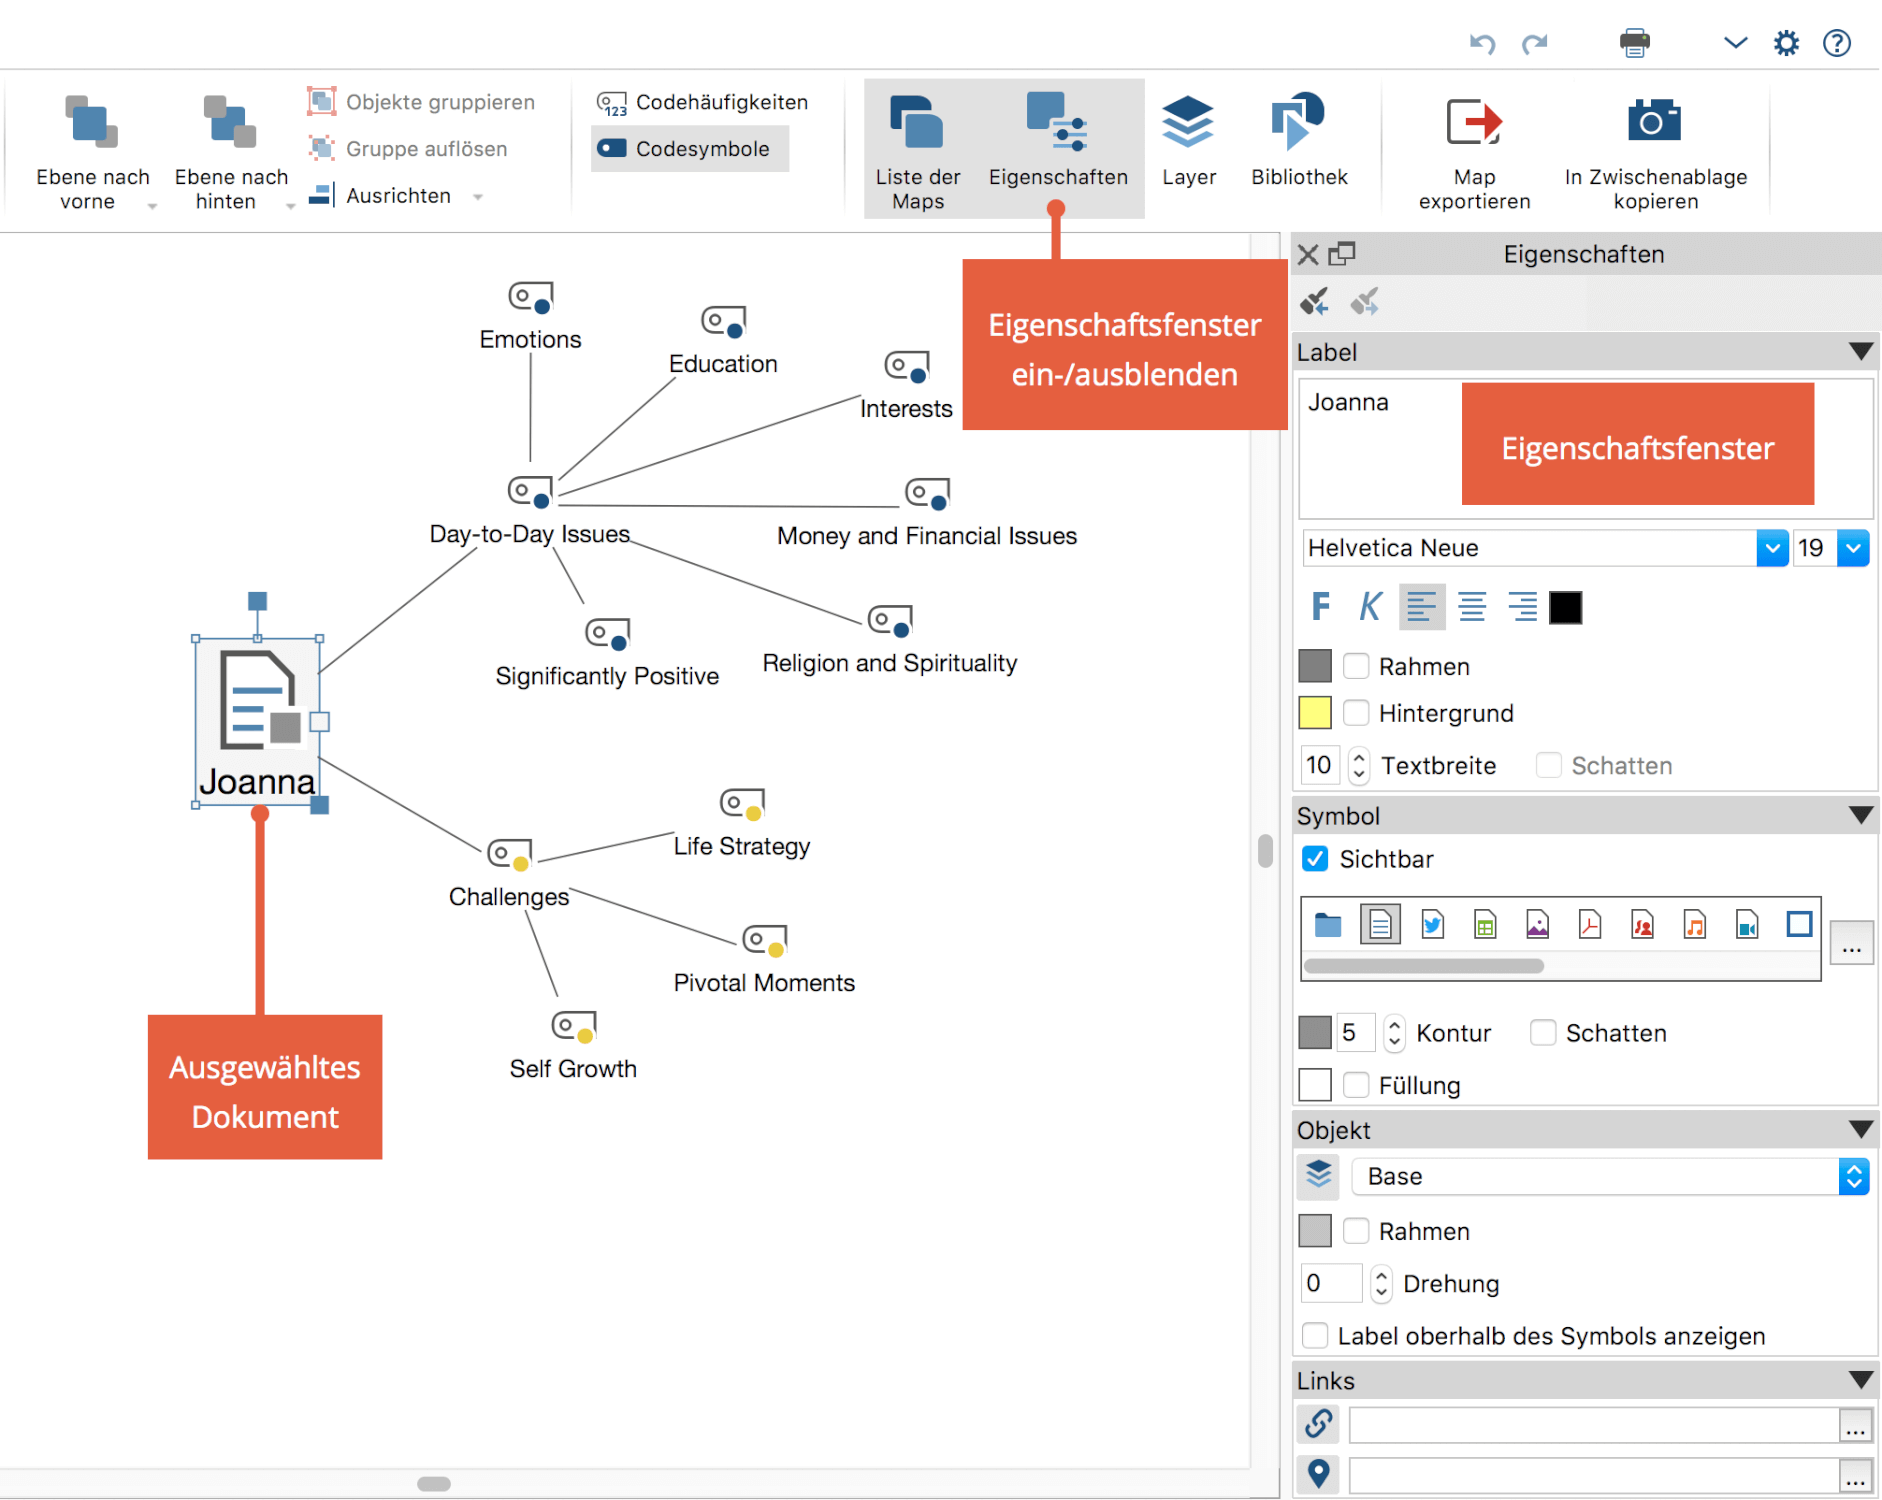Select the PDF document symbol
Screen dimensions: 1882x1500
1589,925
